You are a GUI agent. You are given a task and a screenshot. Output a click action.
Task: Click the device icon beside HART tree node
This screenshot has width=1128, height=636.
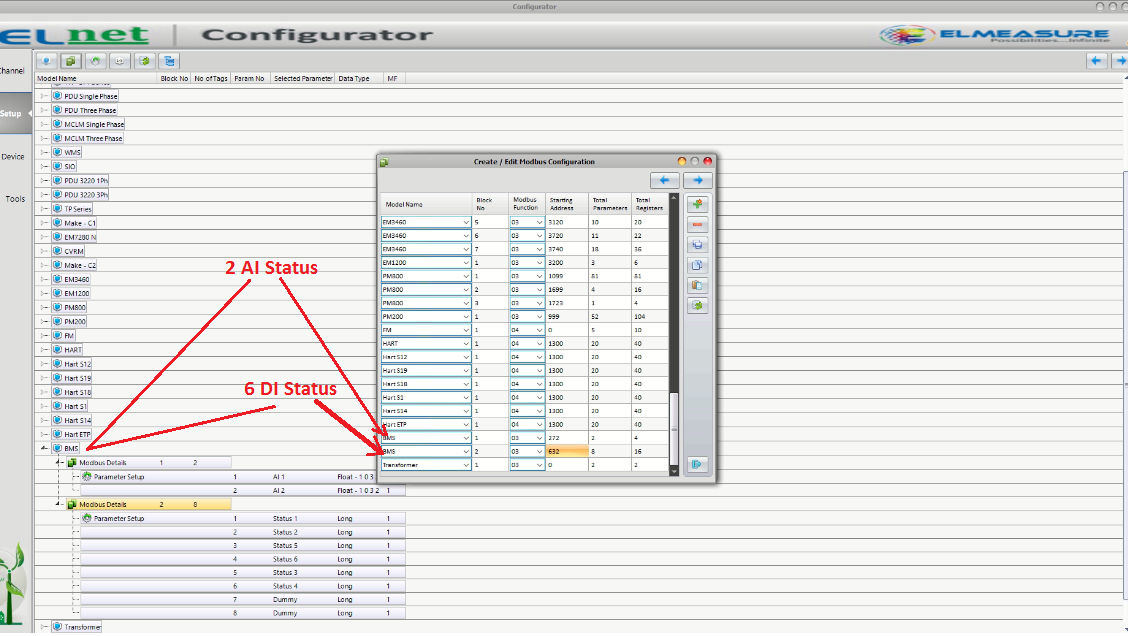[58, 350]
